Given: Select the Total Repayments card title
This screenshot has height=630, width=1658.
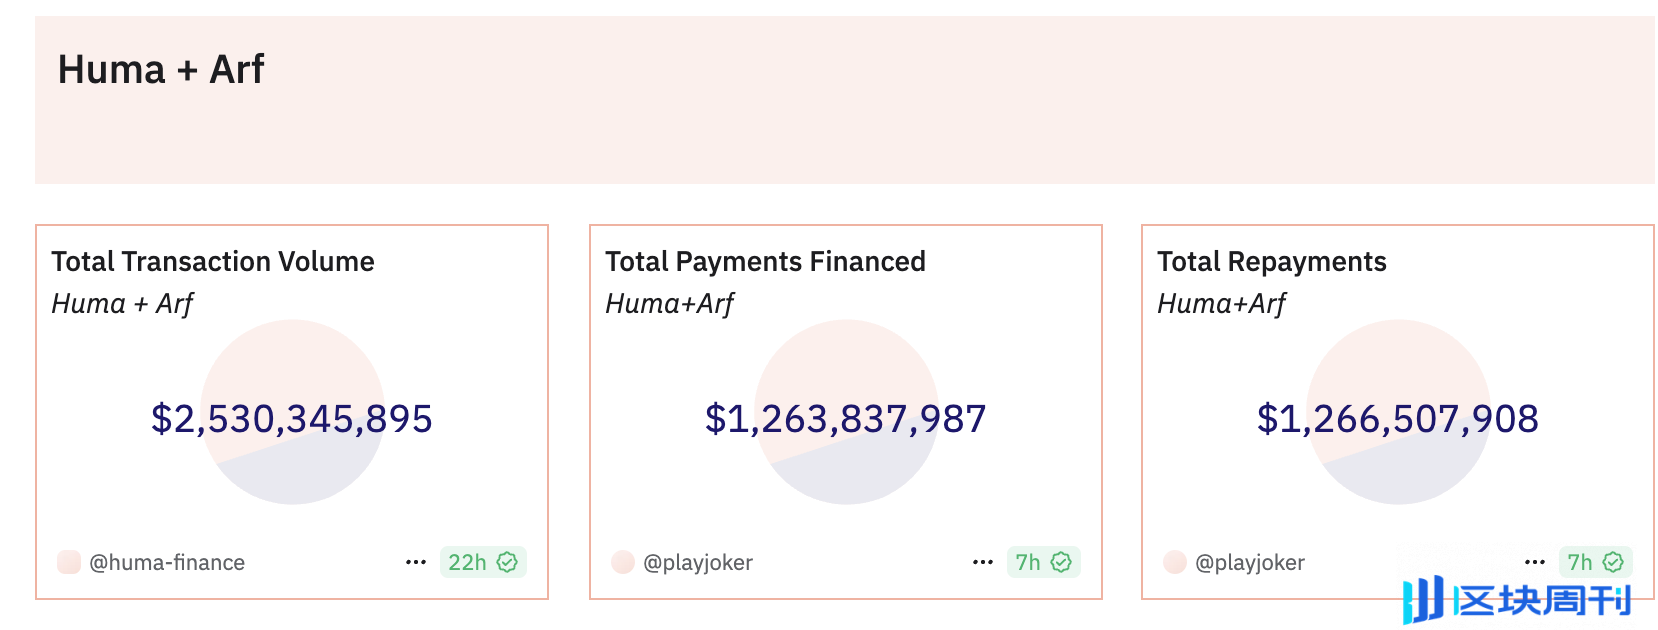Looking at the screenshot, I should coord(1271,262).
